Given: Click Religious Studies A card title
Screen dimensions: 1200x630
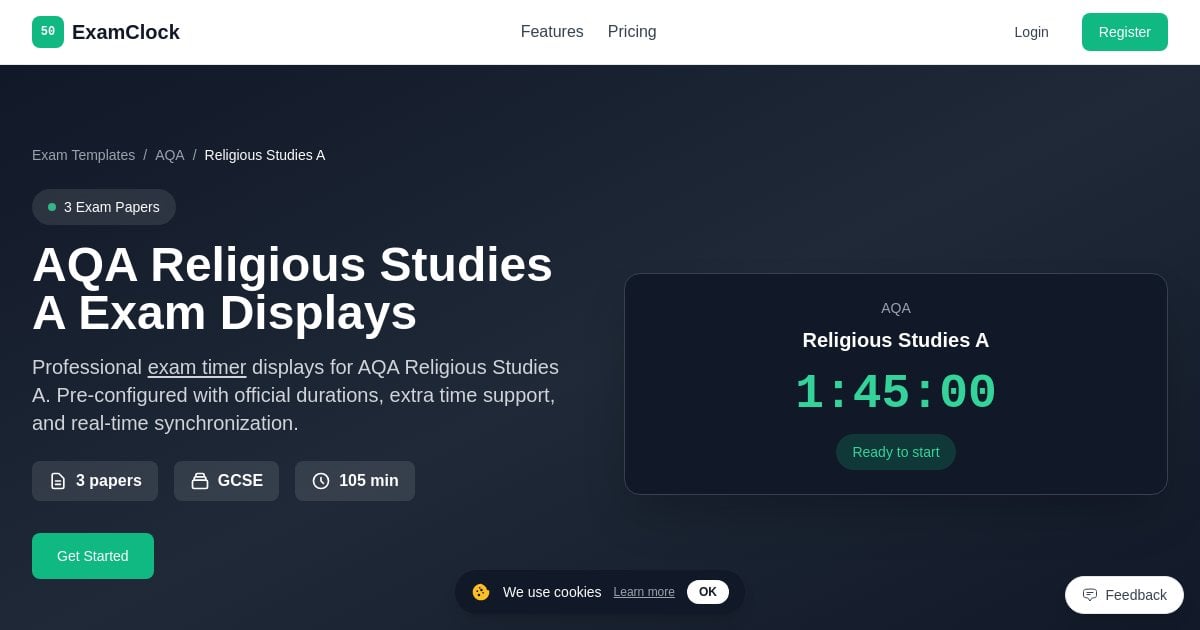Looking at the screenshot, I should click(896, 340).
